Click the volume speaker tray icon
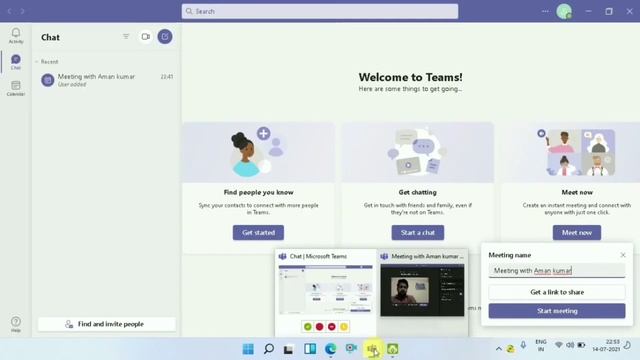 pos(570,345)
